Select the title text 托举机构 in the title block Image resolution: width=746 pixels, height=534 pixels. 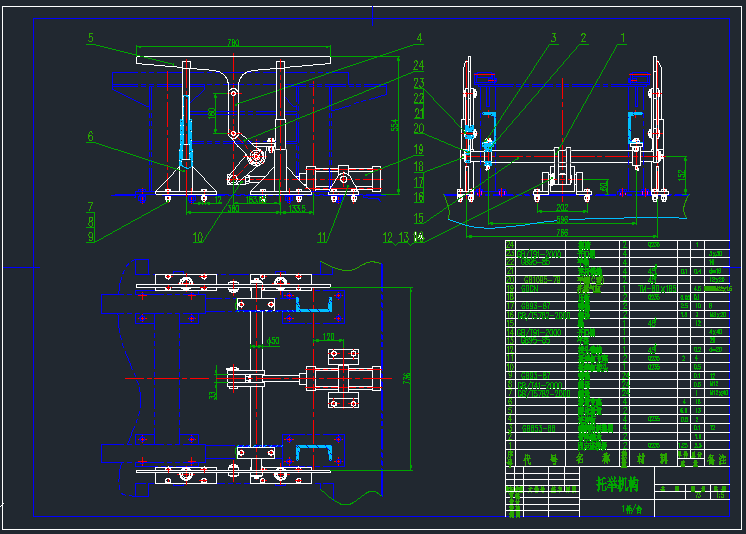click(x=617, y=484)
